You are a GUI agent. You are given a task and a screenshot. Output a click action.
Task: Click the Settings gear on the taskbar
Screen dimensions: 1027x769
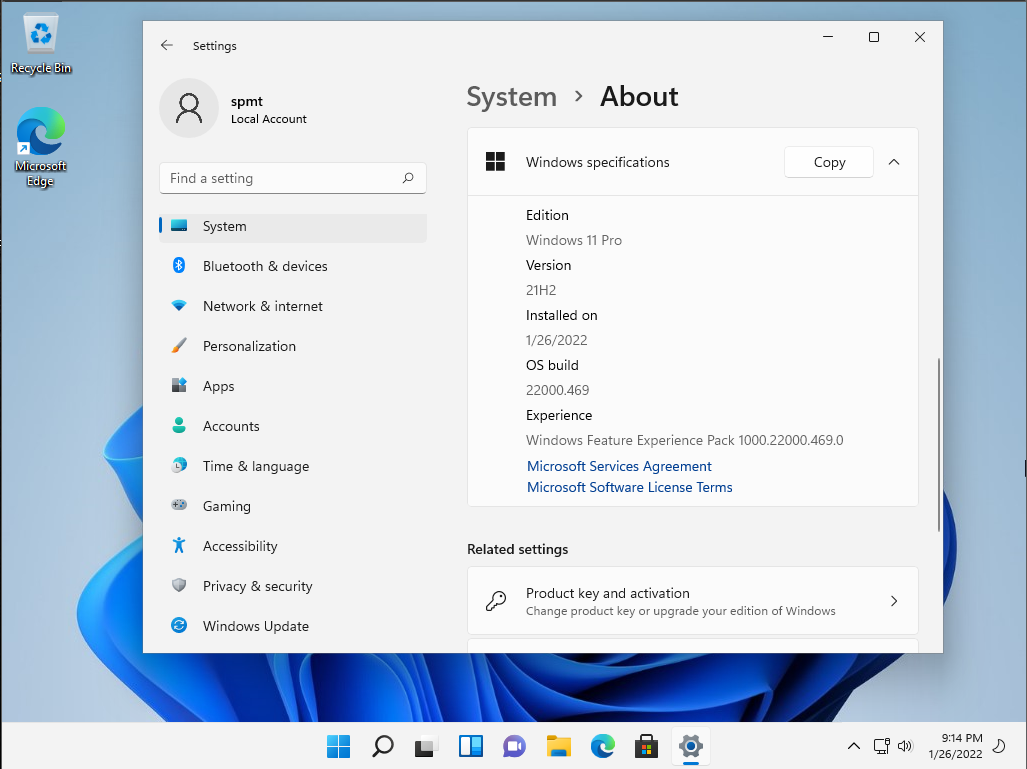tap(690, 746)
